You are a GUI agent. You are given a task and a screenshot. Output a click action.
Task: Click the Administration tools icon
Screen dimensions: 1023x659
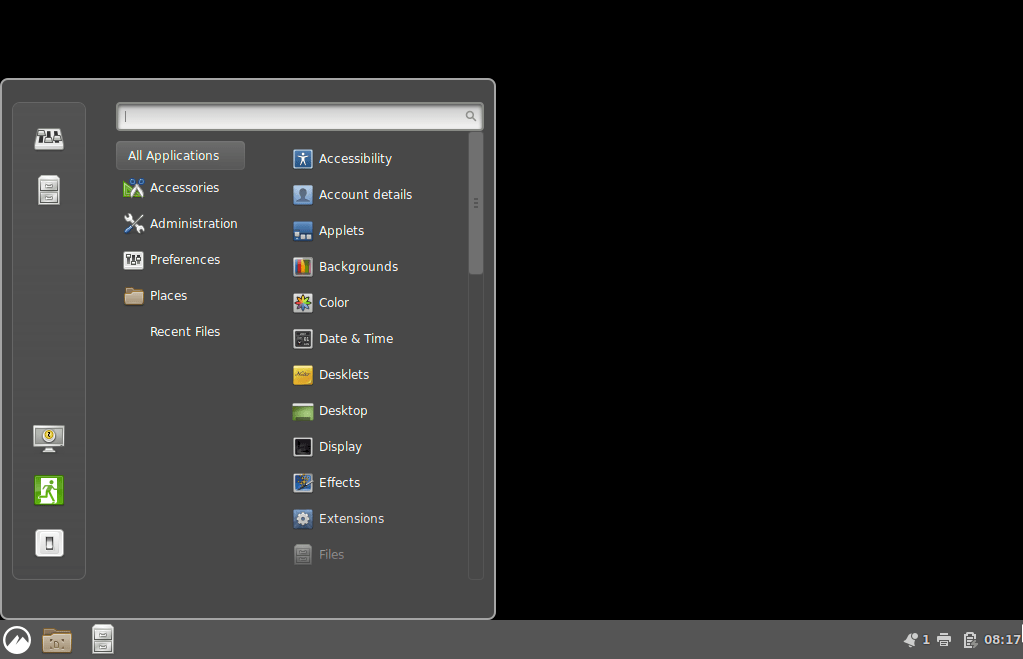pos(134,224)
